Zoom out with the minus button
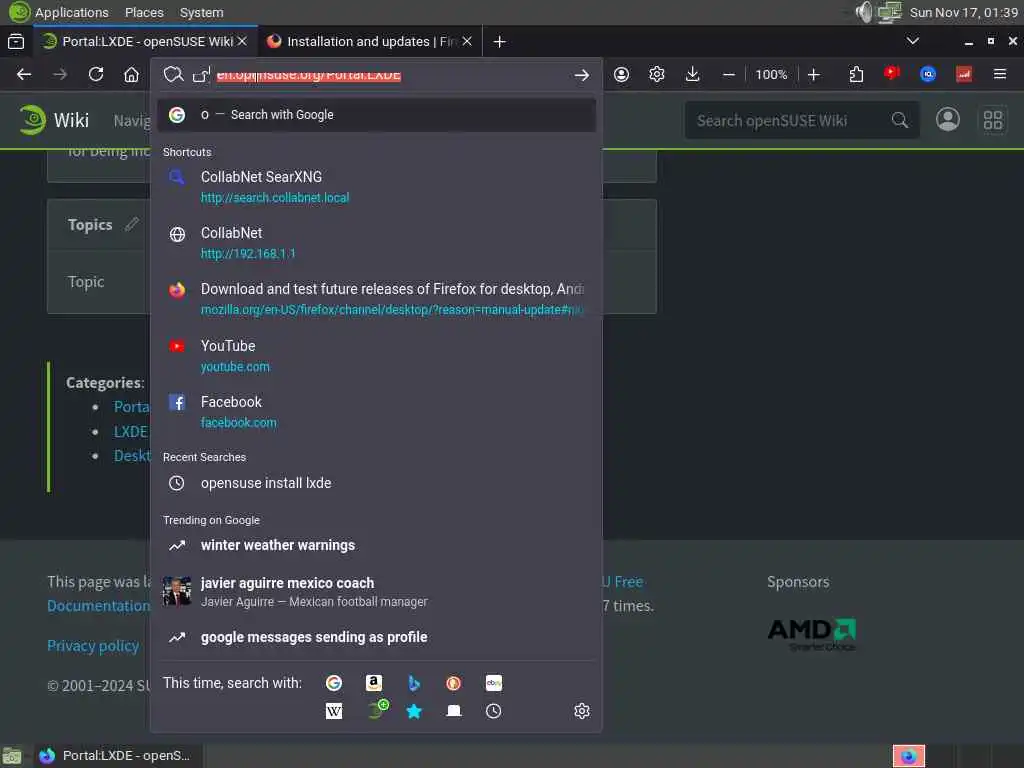 click(x=729, y=74)
